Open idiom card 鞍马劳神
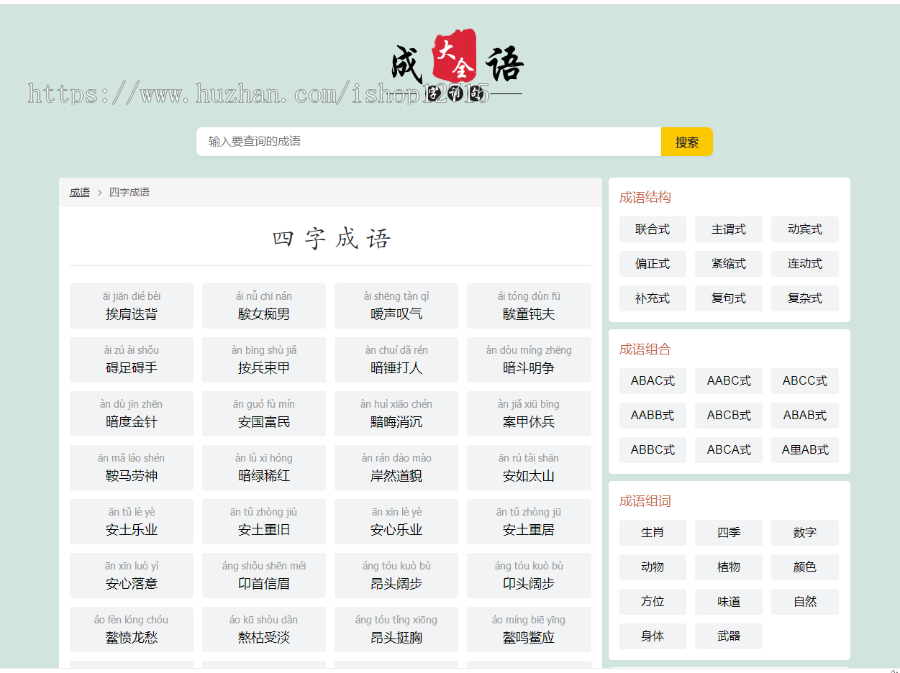Viewport: 900px width, 673px height. (131, 468)
